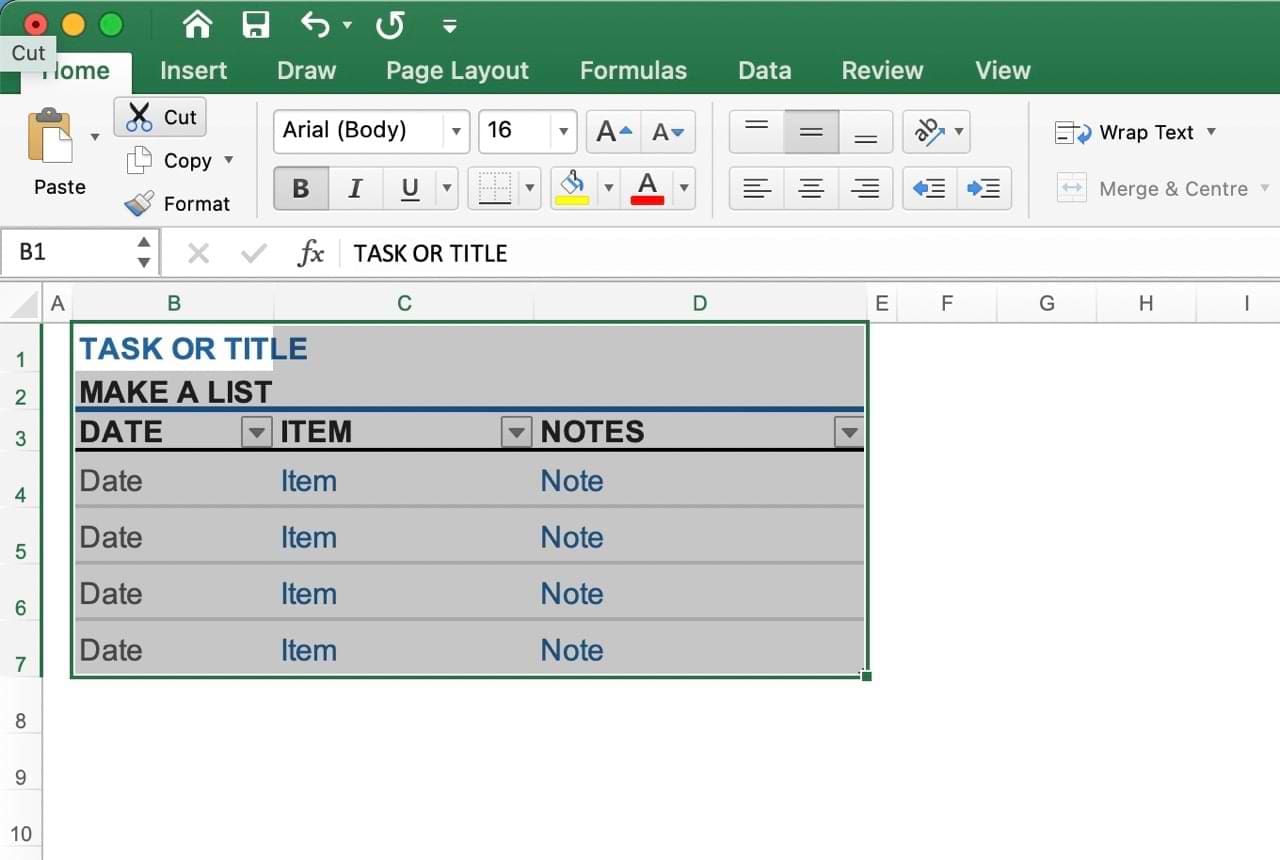The width and height of the screenshot is (1280, 860).
Task: Click the Format painter brush icon
Action: [x=139, y=203]
